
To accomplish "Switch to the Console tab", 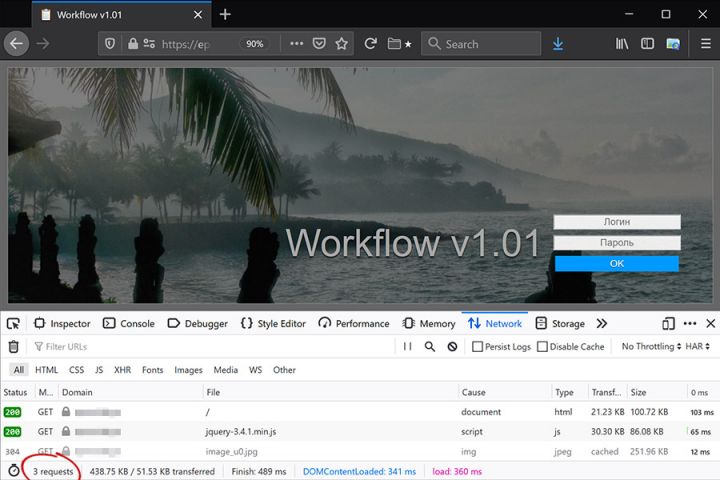I will pyautogui.click(x=129, y=324).
